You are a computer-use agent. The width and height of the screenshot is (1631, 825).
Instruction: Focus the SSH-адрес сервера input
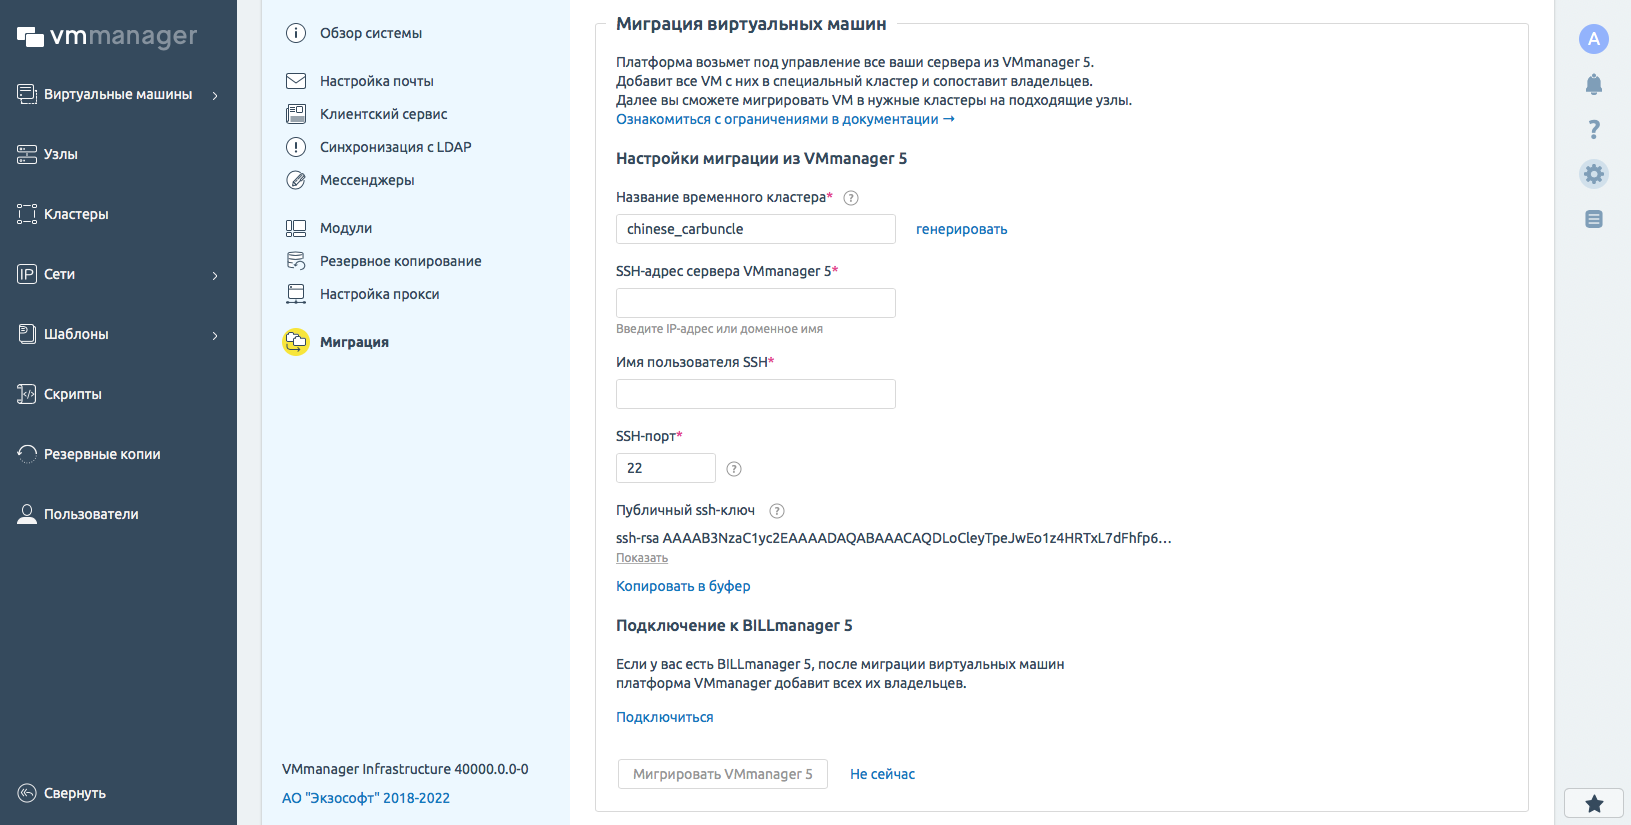coord(756,303)
